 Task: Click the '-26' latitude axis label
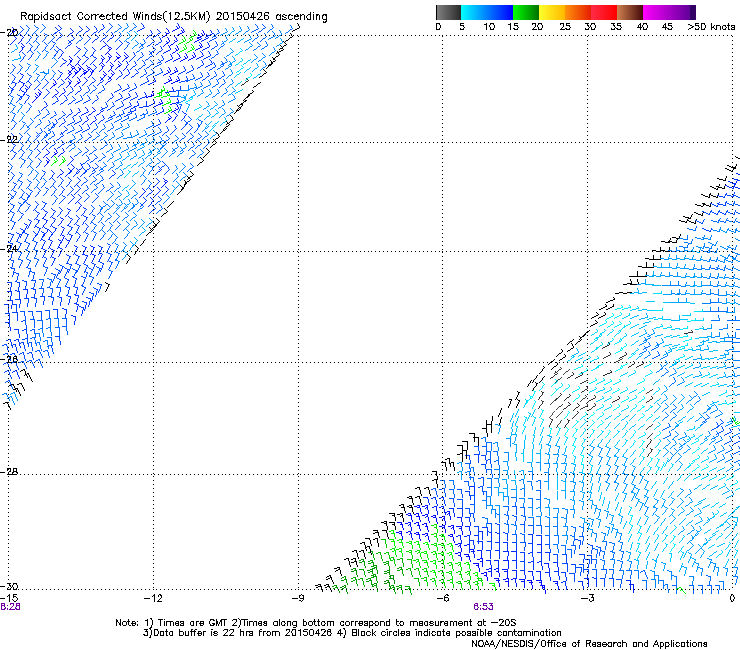click(x=9, y=360)
